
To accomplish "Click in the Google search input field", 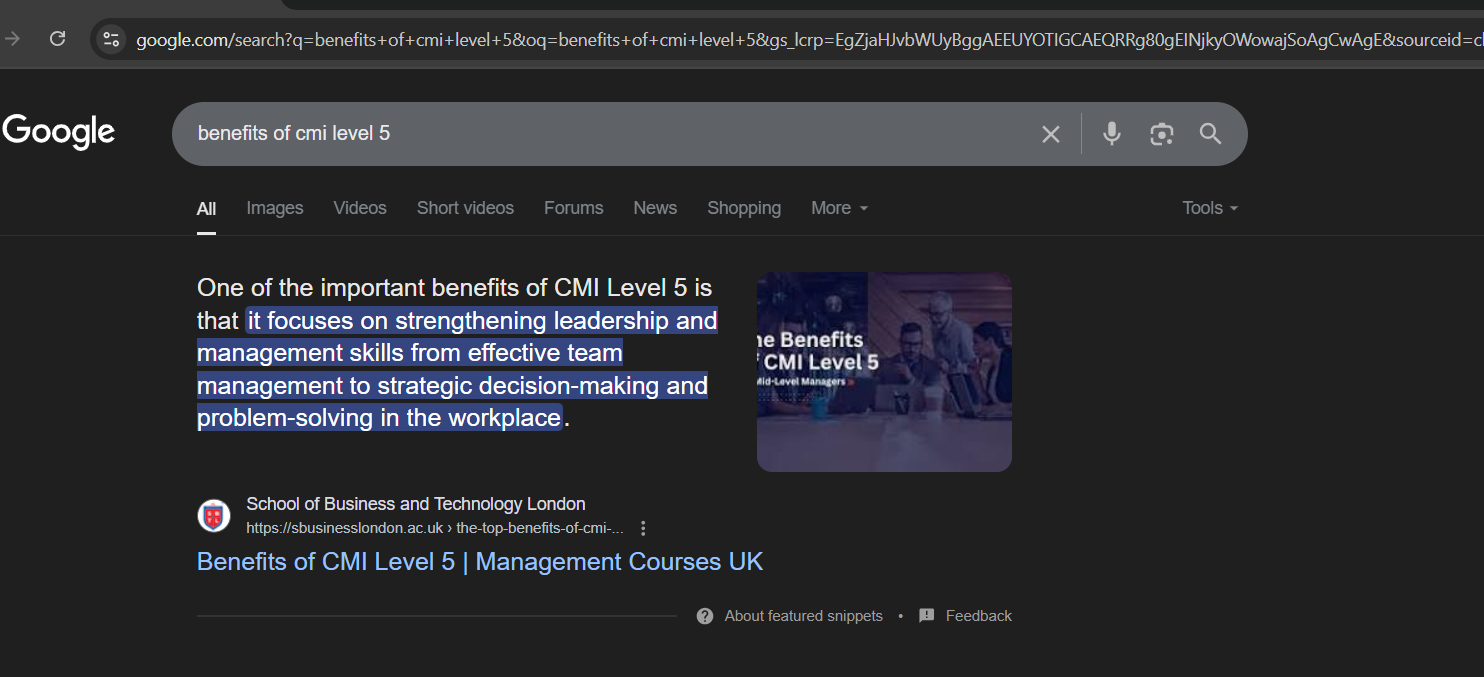I will 600,134.
